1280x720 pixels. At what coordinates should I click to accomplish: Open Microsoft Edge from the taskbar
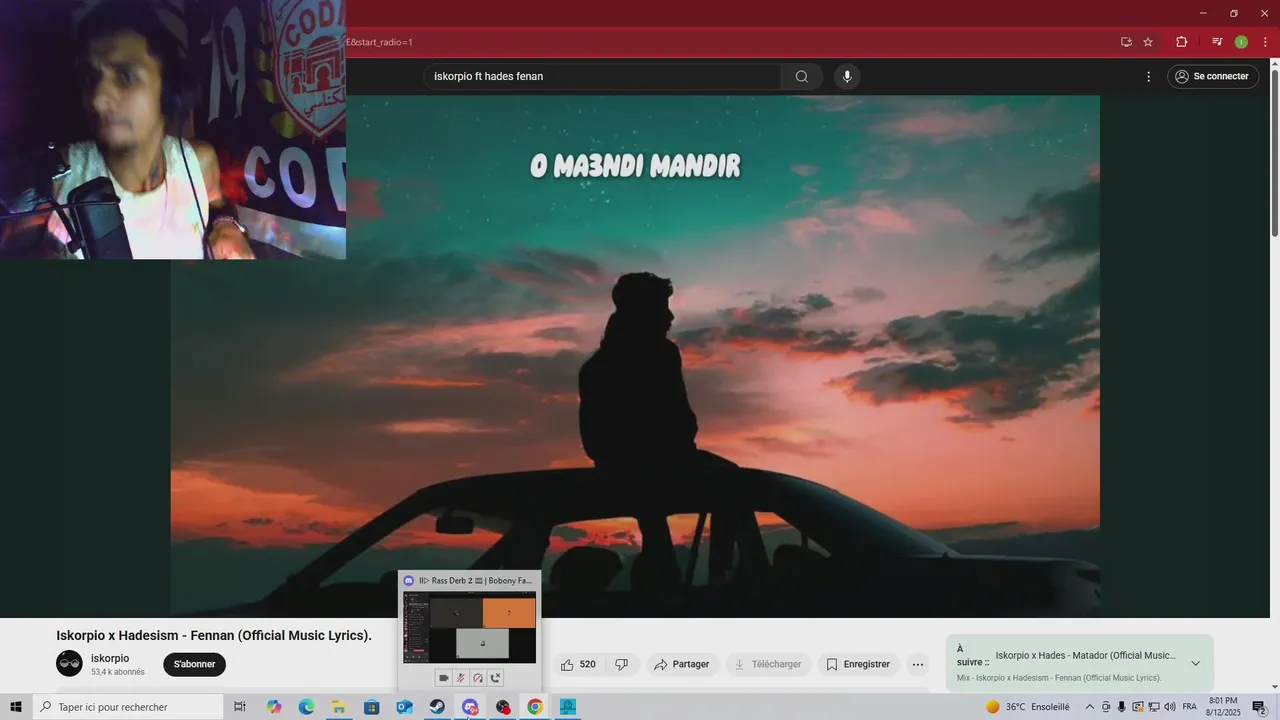click(306, 707)
